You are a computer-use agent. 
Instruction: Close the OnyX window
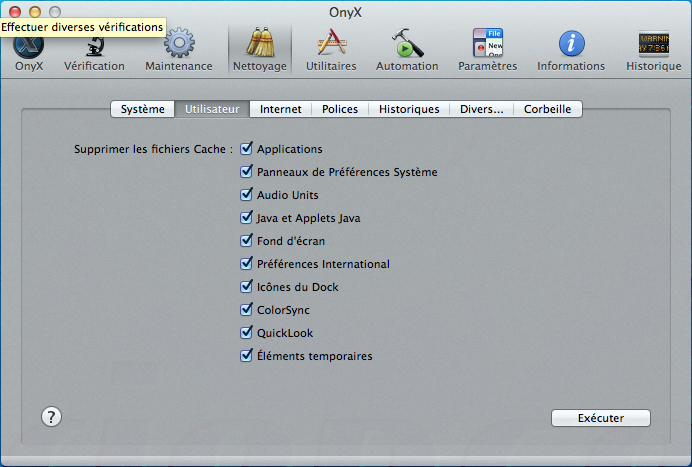(15, 12)
